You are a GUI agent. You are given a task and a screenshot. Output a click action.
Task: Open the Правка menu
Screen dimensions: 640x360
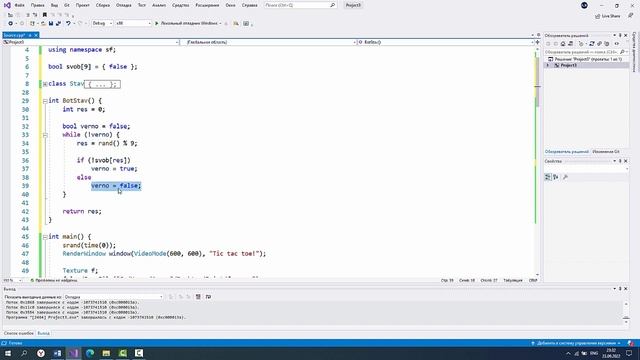[x=38, y=5]
